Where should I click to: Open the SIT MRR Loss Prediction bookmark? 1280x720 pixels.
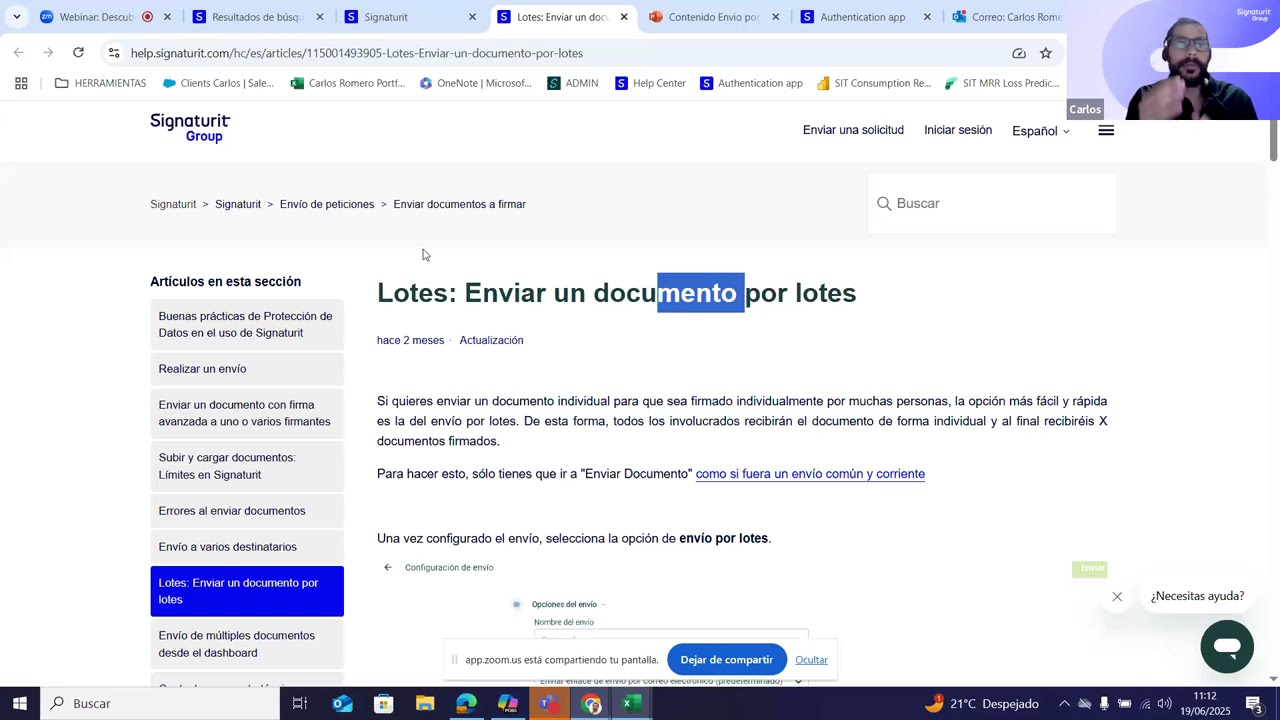point(1002,83)
